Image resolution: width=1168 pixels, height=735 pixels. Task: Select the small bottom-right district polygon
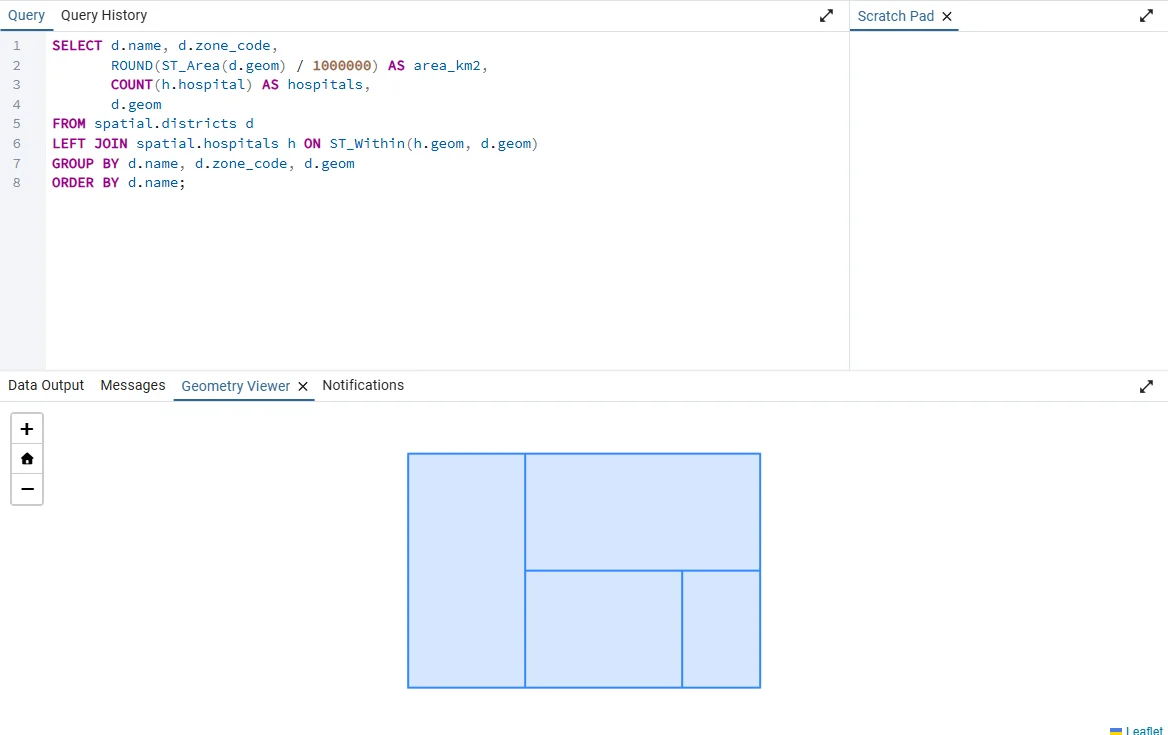coord(721,629)
